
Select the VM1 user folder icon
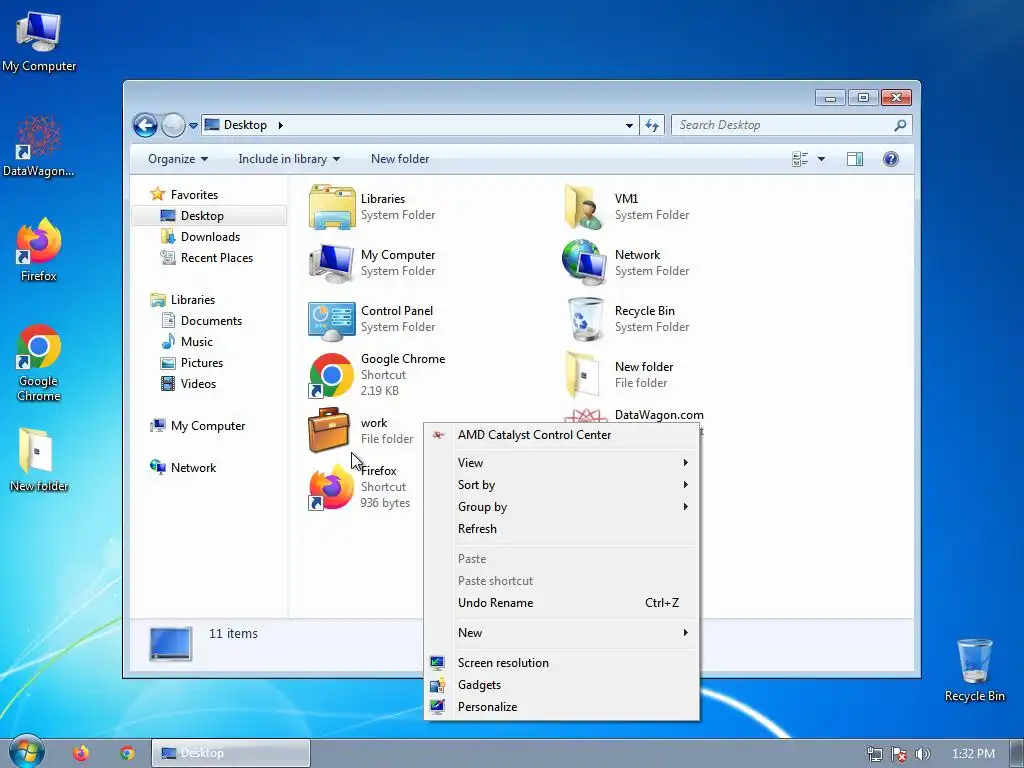coord(583,207)
